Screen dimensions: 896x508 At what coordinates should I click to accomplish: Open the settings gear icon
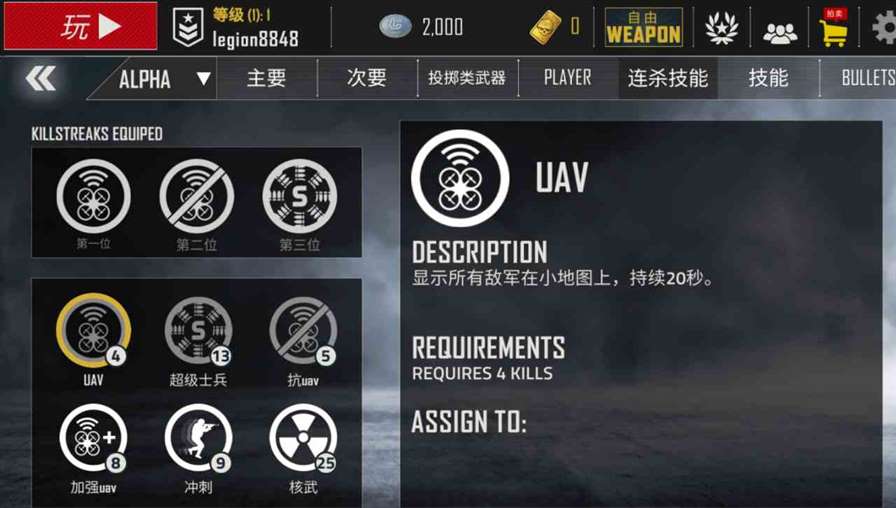click(885, 27)
